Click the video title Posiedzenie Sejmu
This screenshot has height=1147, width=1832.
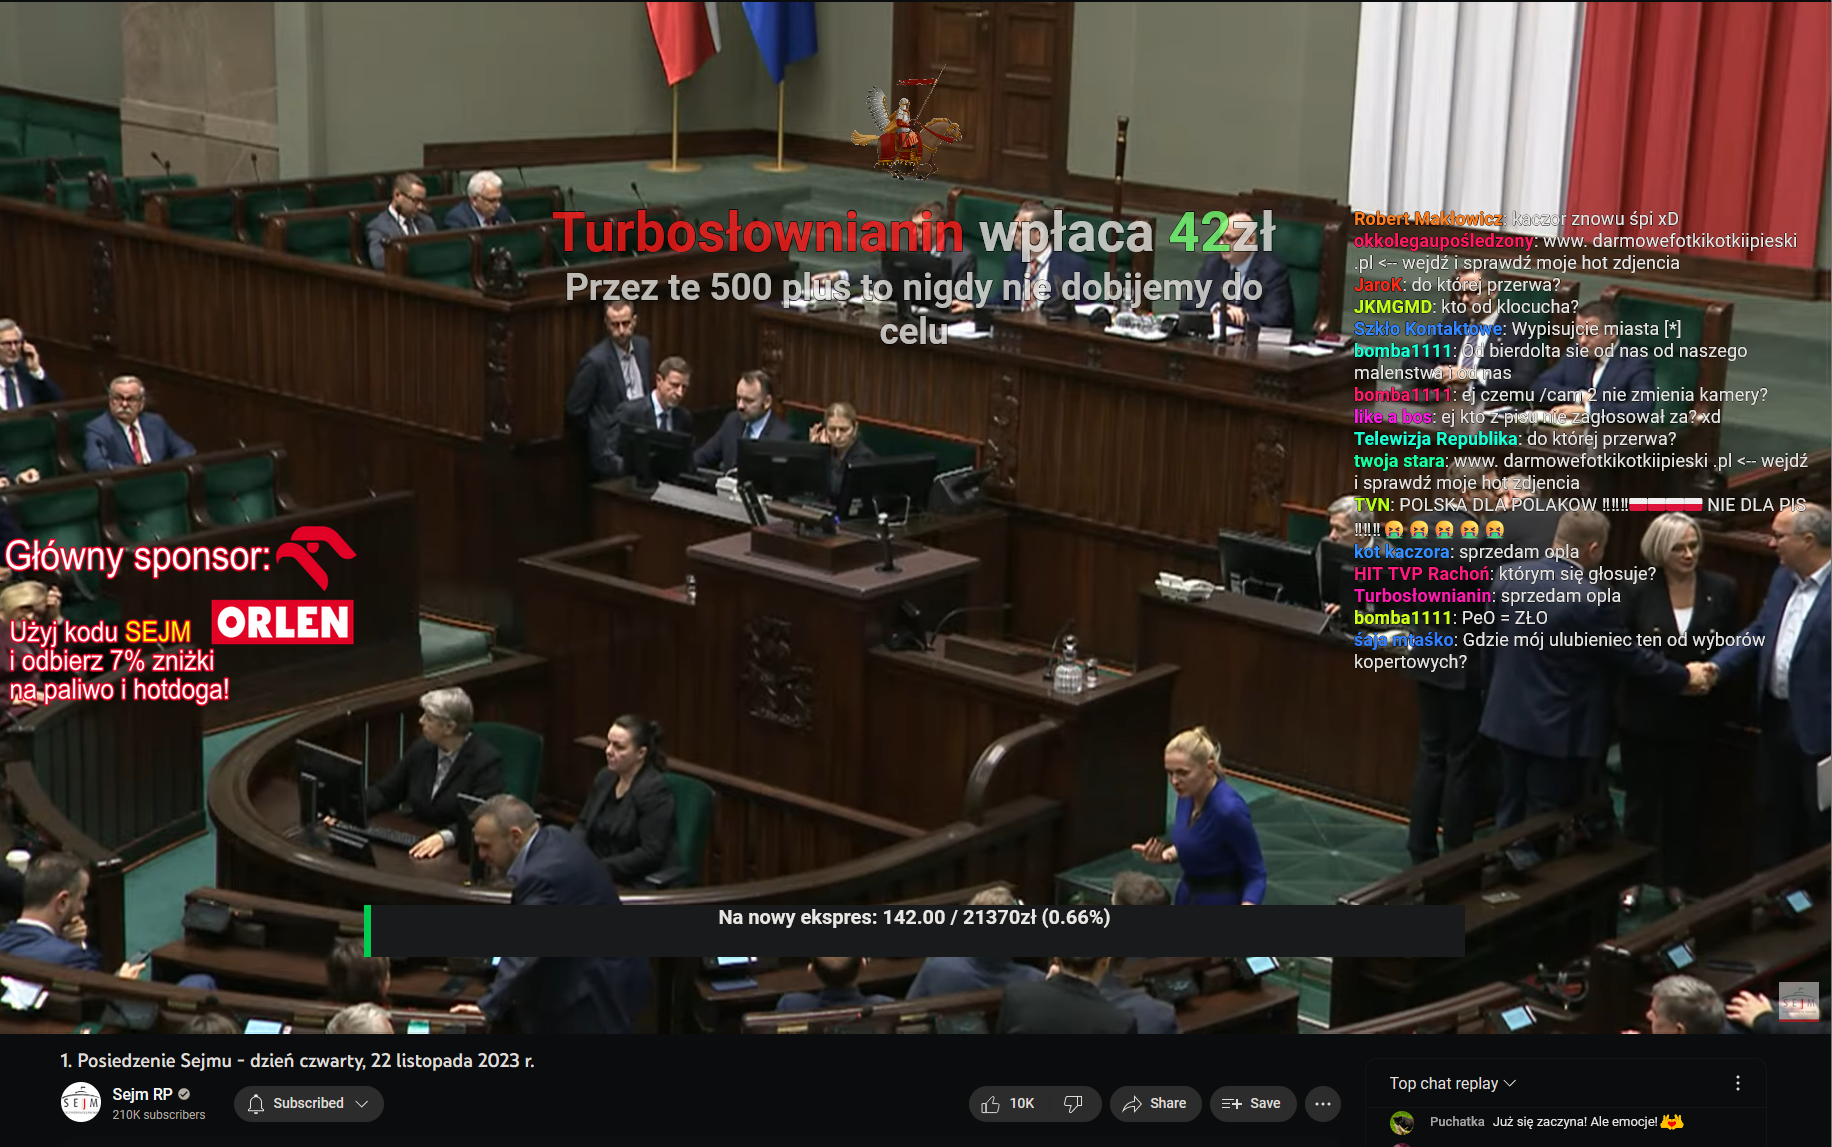(x=297, y=1060)
